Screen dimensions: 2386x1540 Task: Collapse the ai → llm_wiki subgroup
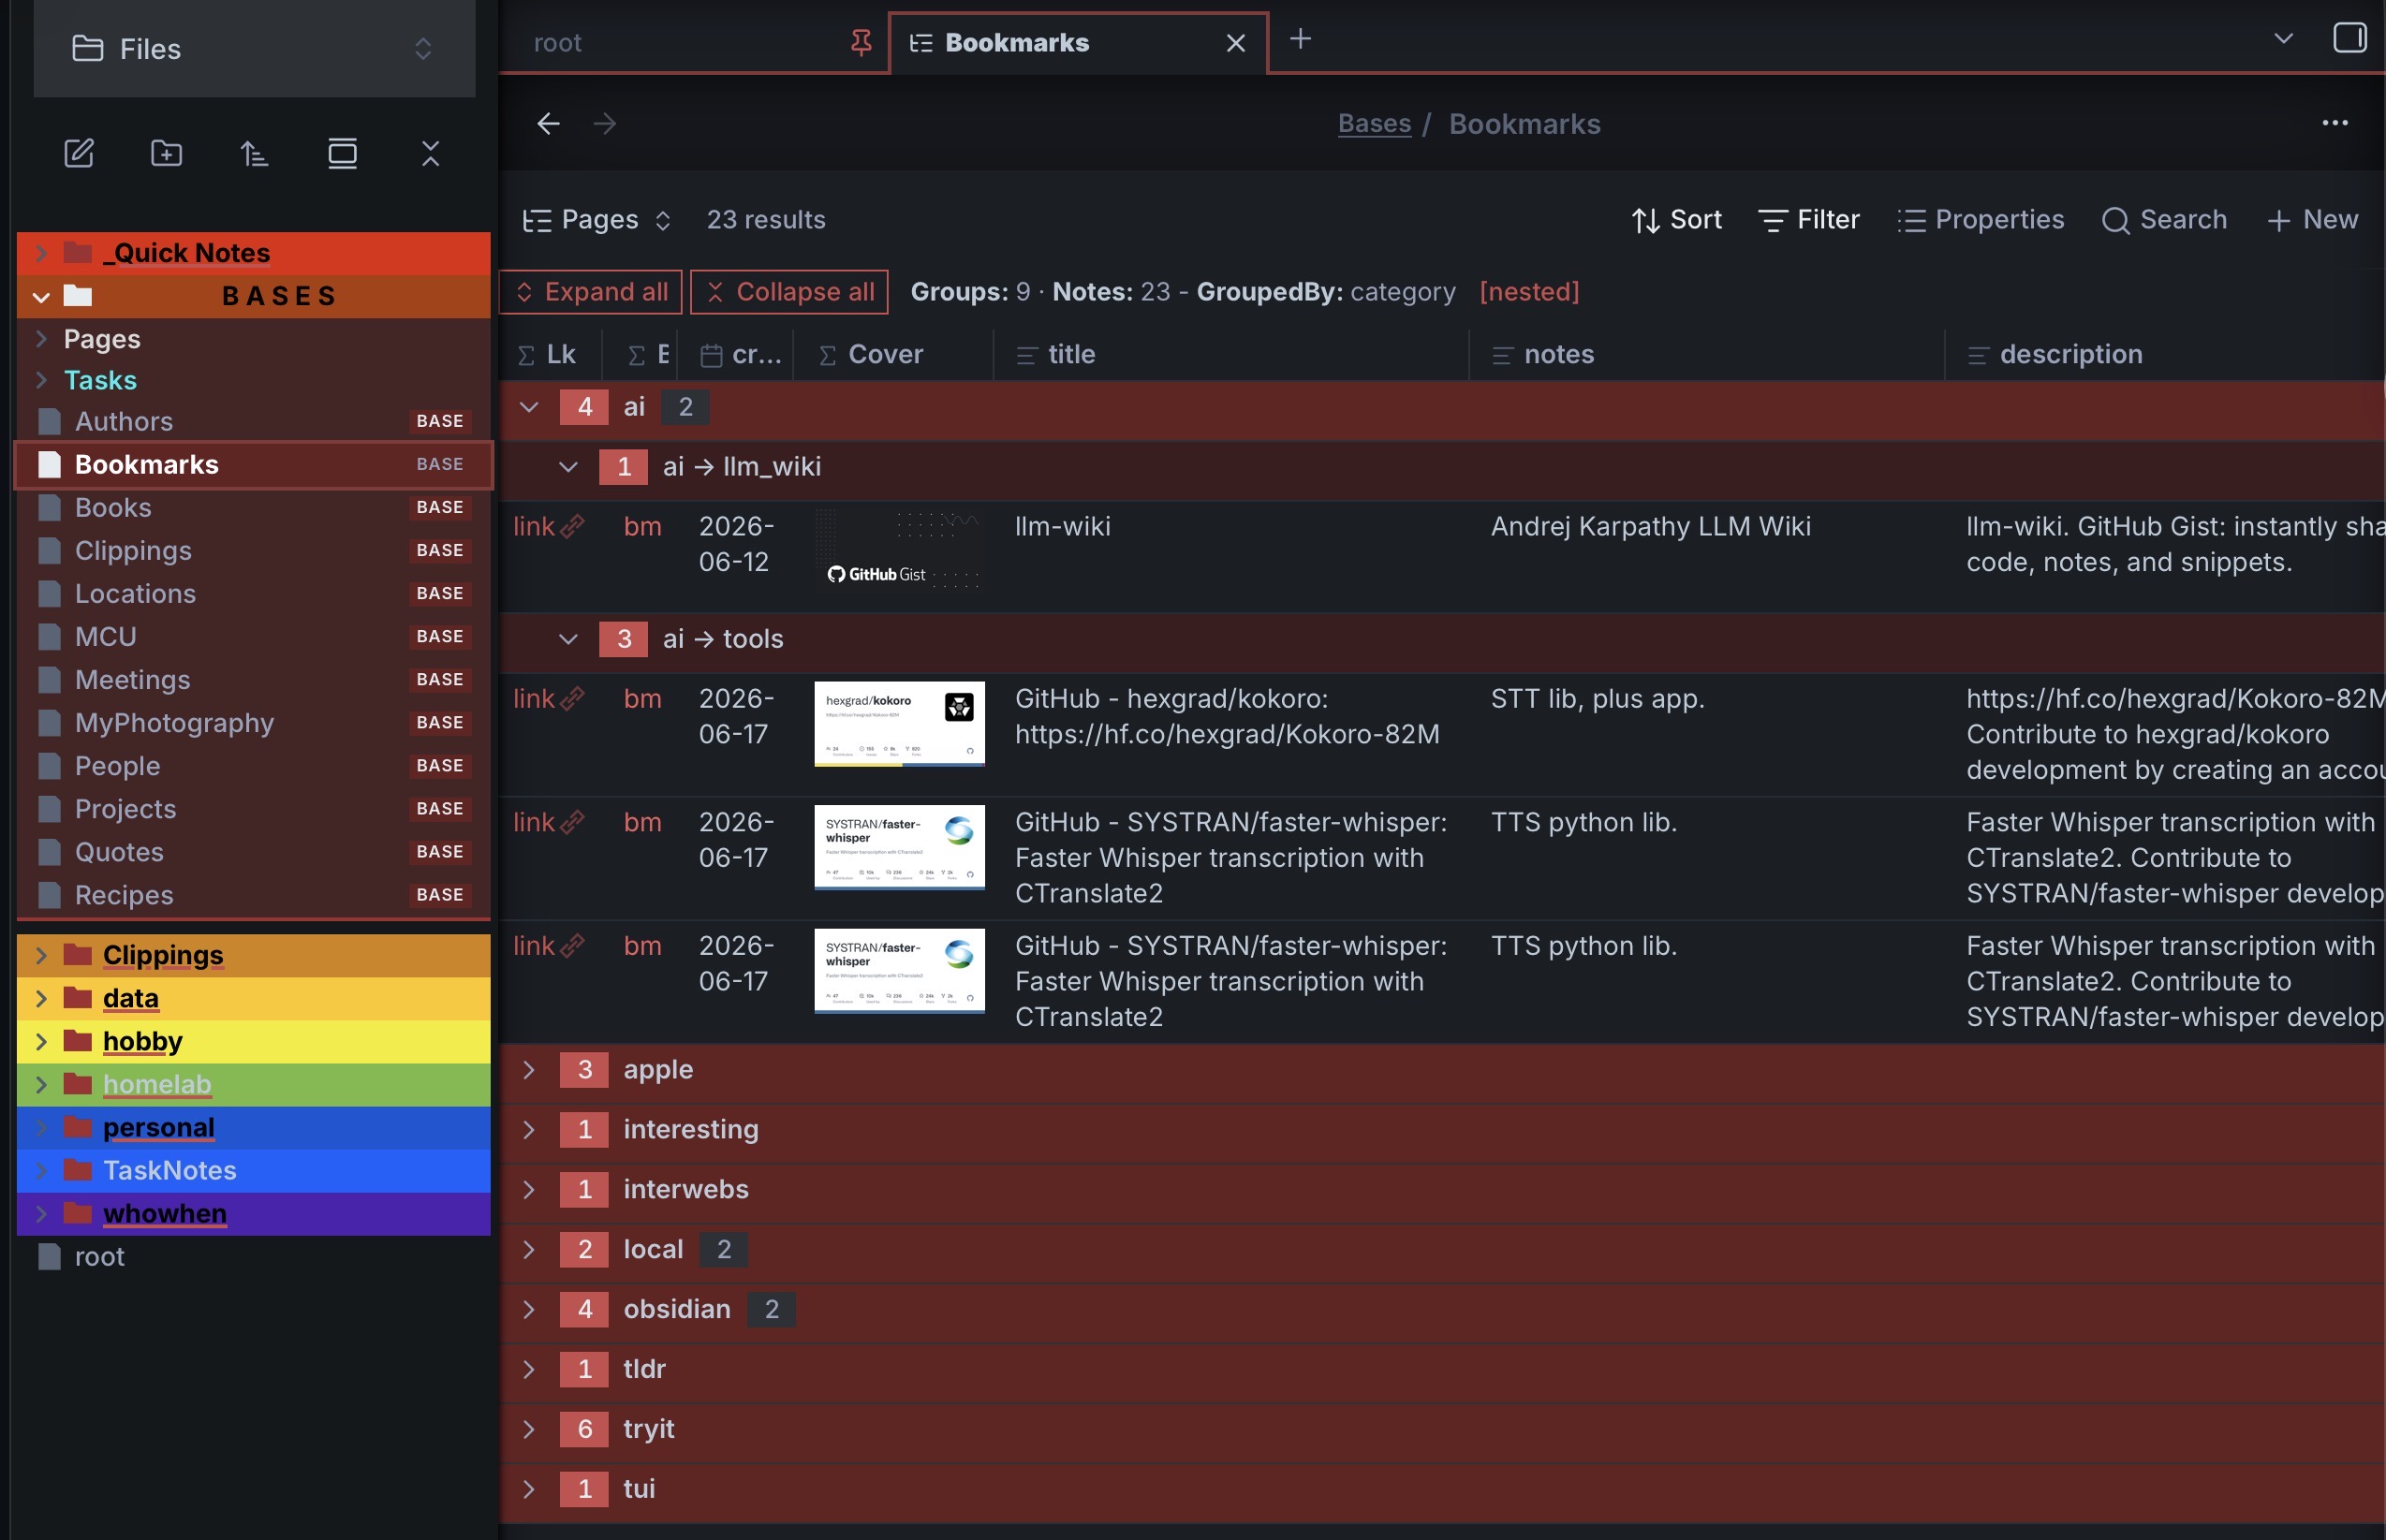point(568,467)
